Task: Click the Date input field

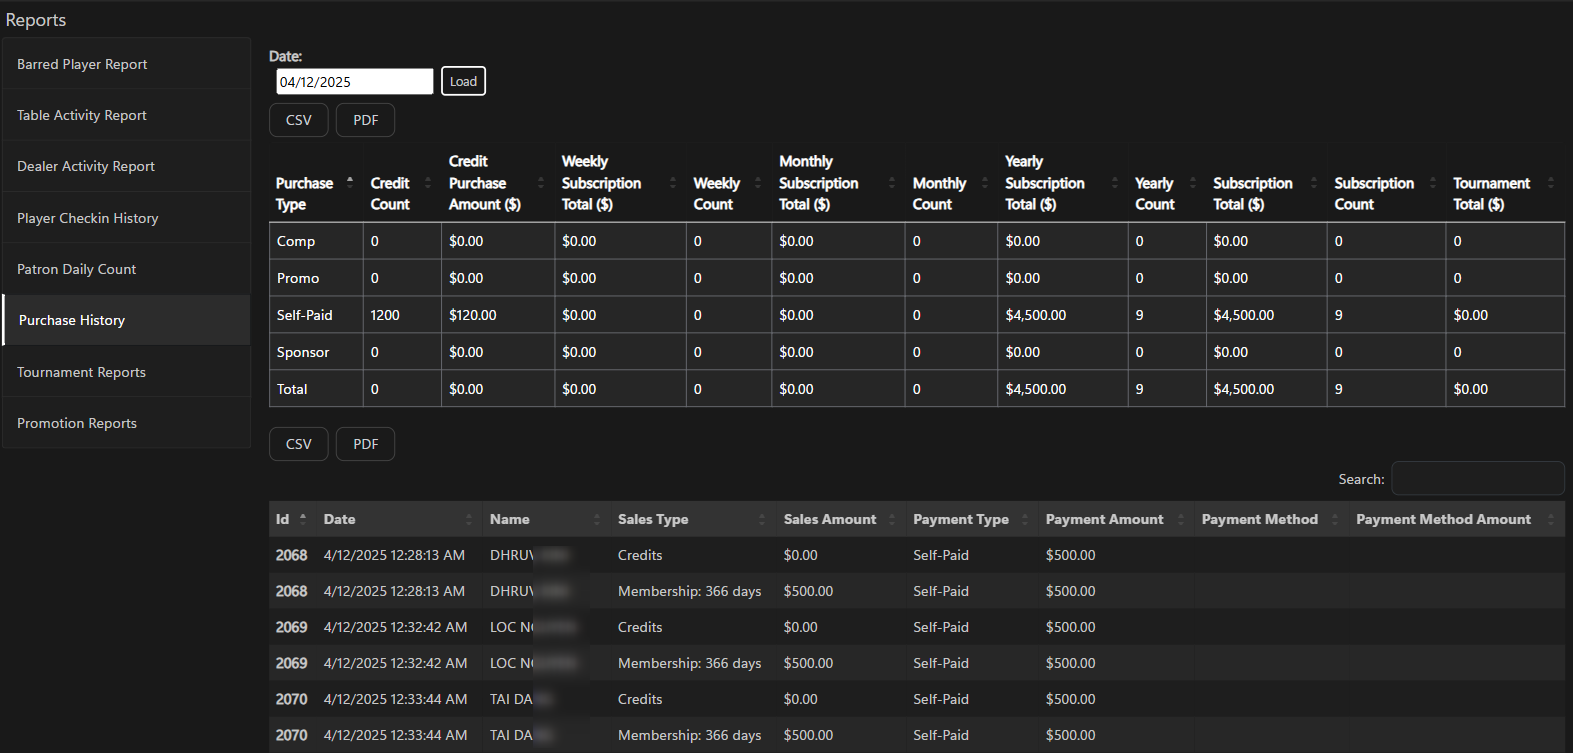Action: (x=354, y=82)
